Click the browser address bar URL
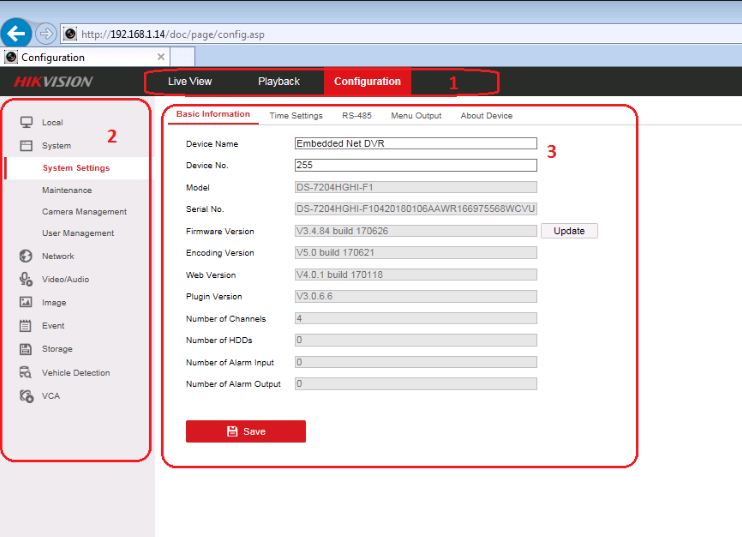Viewport: 742px width, 537px height. (x=173, y=35)
